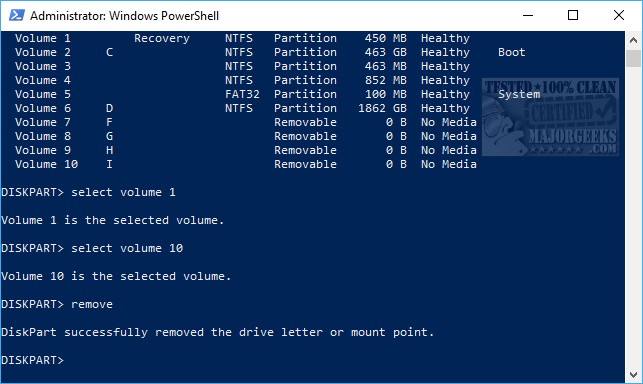Image resolution: width=643 pixels, height=384 pixels.
Task: Click the scrollbar up arrow
Action: (633, 40)
